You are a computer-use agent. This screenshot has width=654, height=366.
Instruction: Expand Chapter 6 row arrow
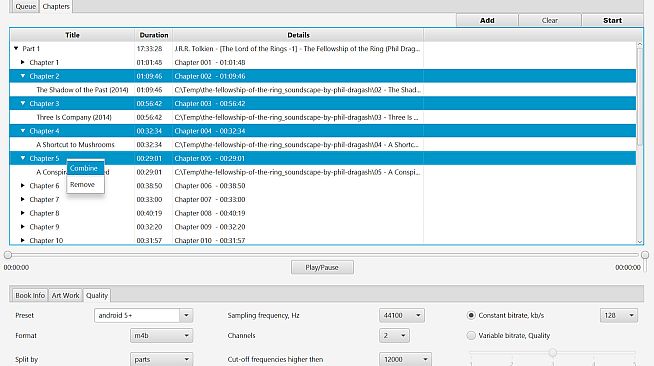(x=23, y=186)
